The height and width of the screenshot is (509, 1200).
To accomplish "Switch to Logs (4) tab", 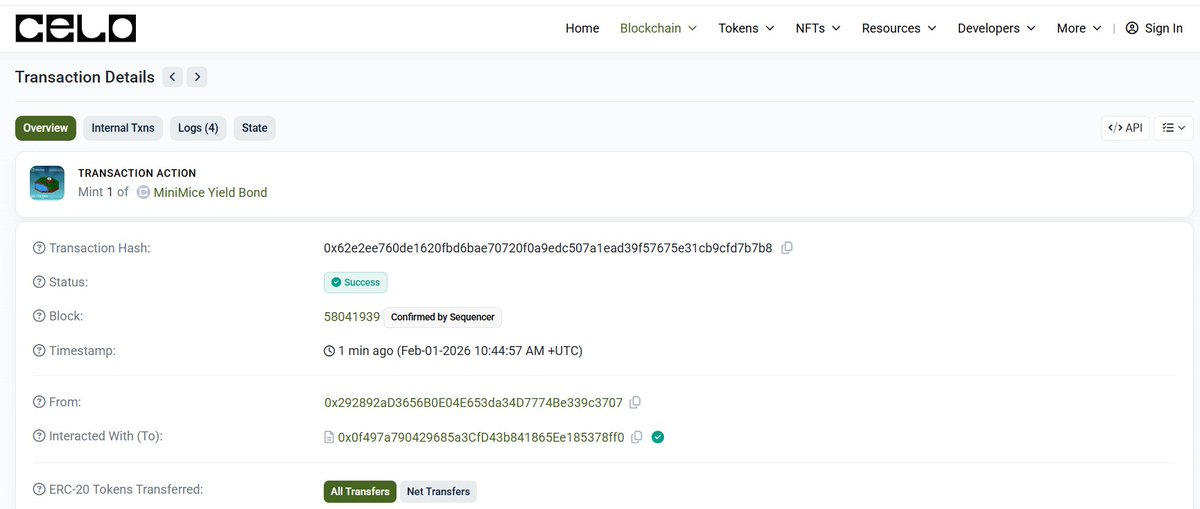I will (198, 128).
